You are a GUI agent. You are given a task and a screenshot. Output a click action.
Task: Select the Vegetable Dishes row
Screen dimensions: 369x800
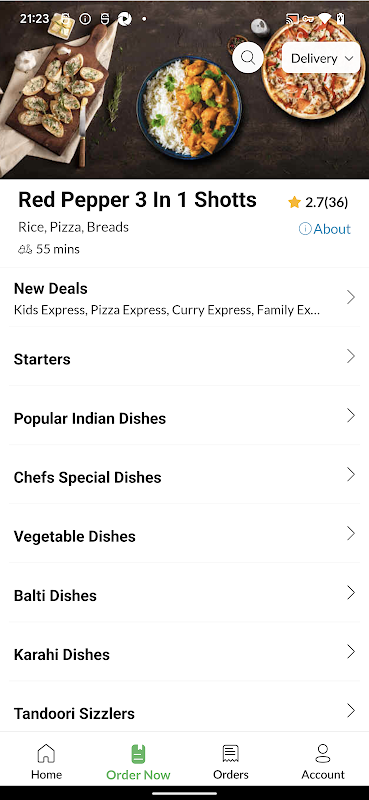(184, 534)
